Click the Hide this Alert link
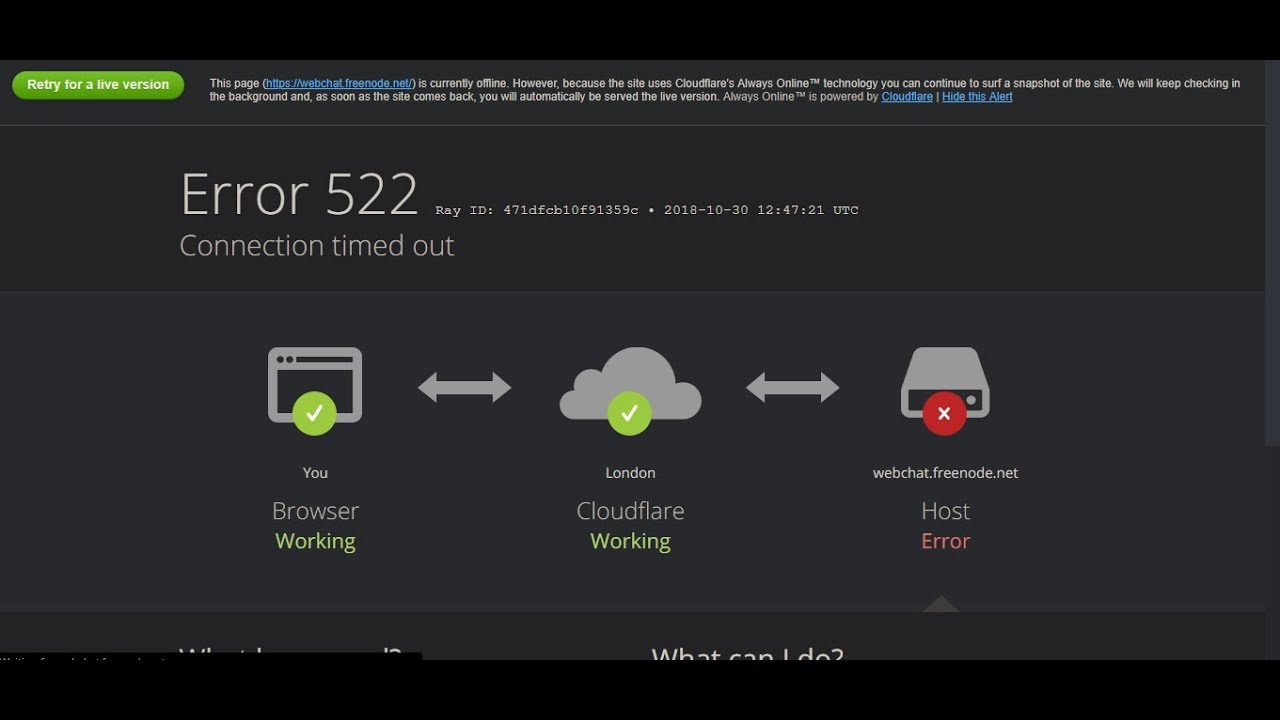1280x720 pixels. pyautogui.click(x=977, y=97)
